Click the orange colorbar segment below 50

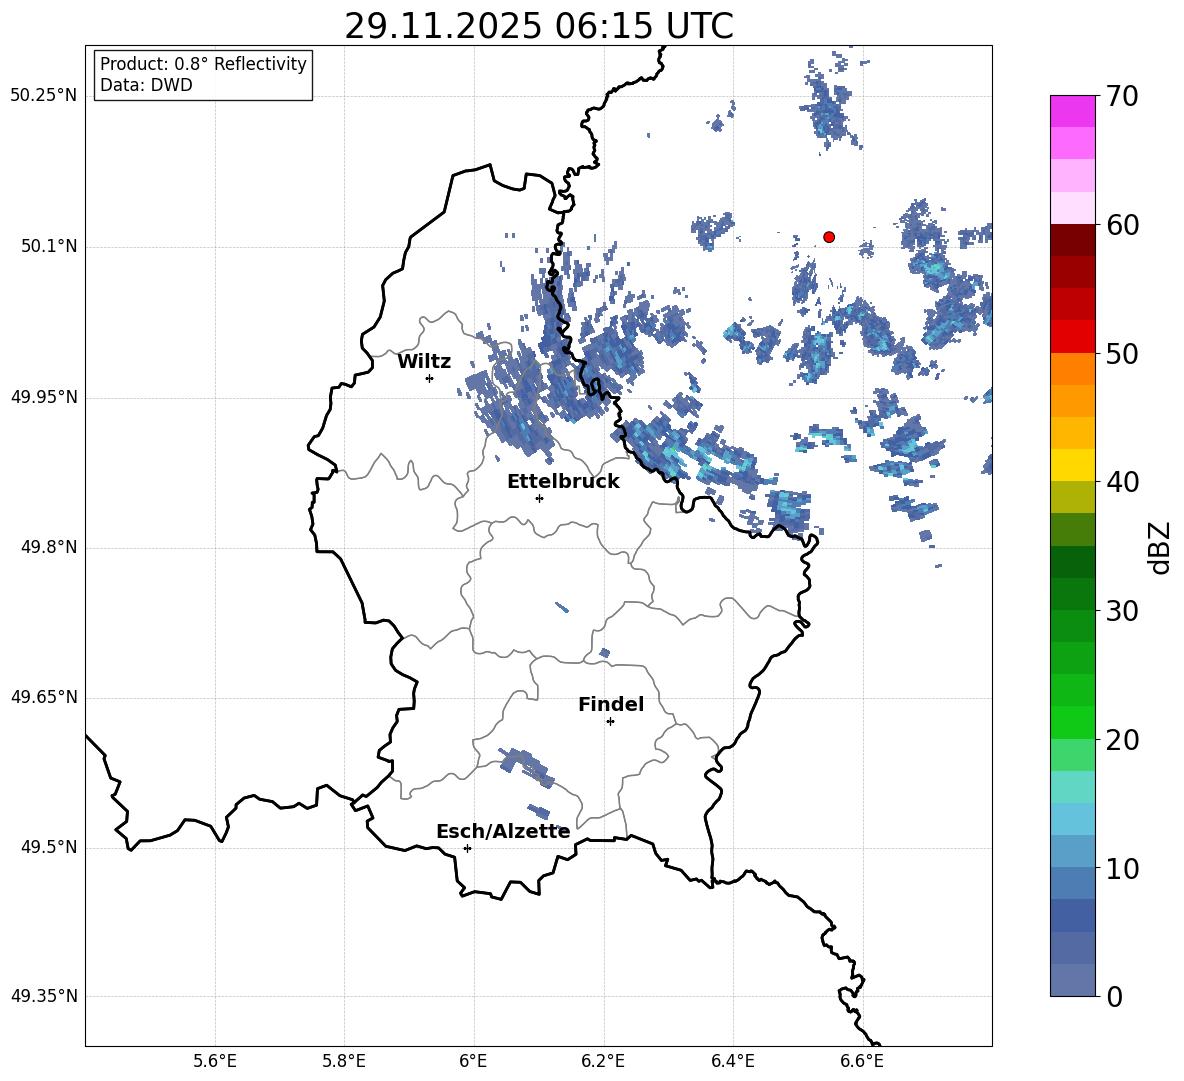tap(1073, 368)
